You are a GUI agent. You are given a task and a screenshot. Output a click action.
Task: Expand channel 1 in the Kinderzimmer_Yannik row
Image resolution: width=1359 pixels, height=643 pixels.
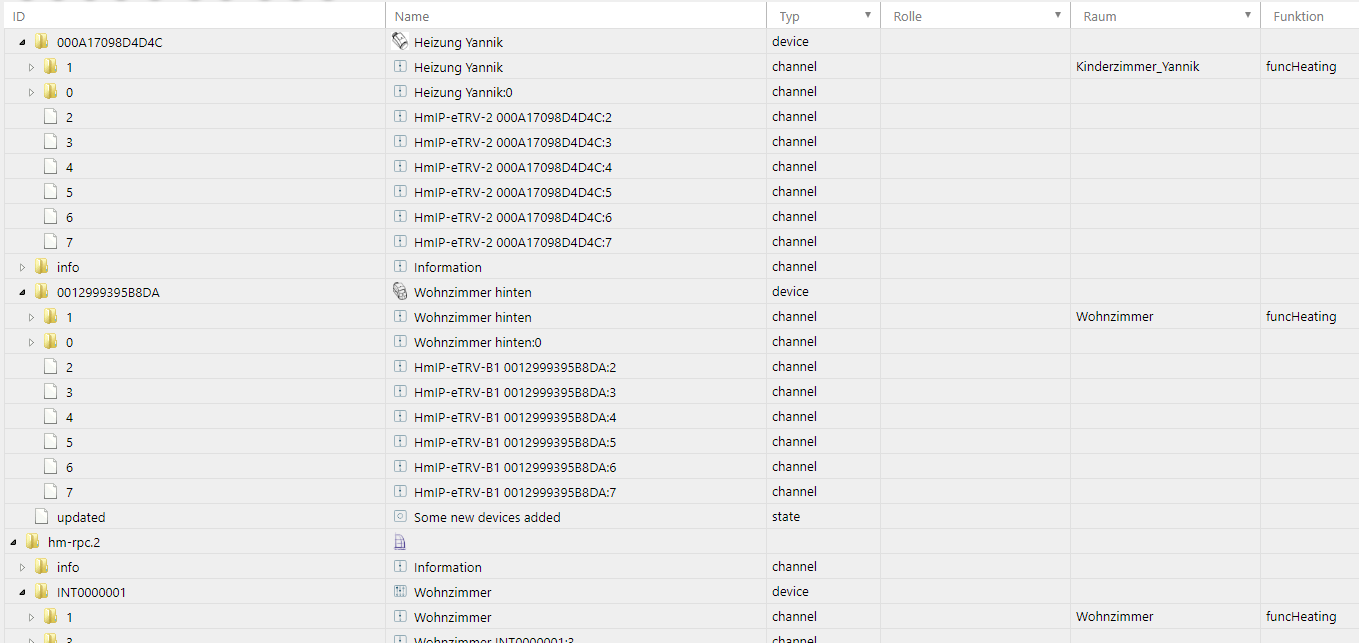[x=31, y=67]
